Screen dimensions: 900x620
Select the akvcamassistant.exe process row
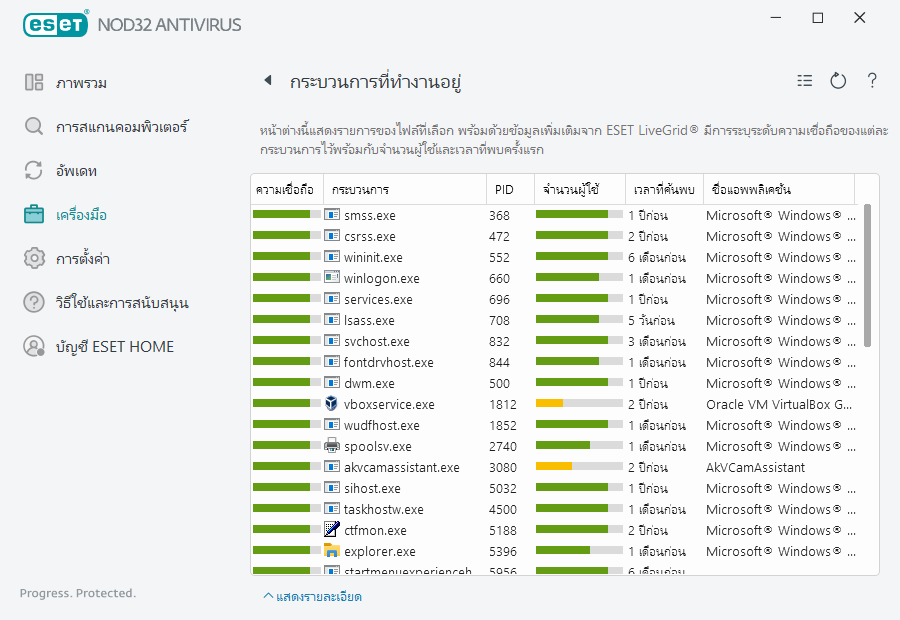click(x=401, y=468)
